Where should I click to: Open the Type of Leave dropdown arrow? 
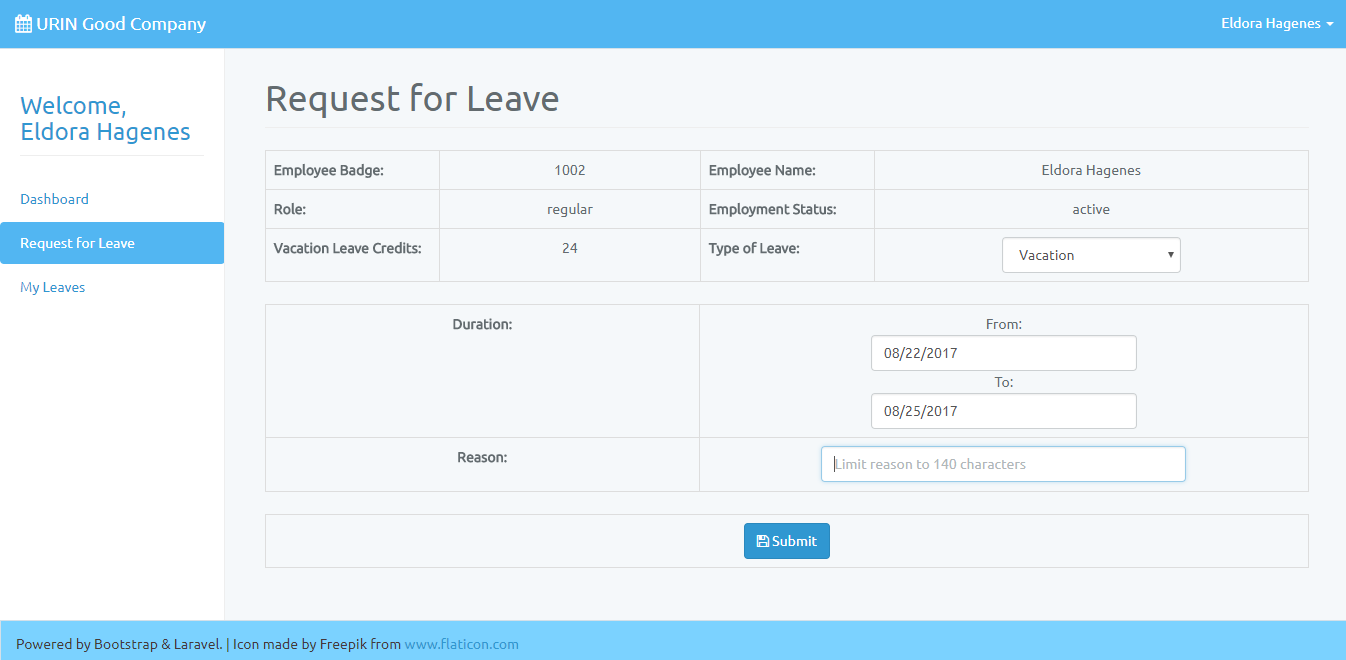(1170, 255)
